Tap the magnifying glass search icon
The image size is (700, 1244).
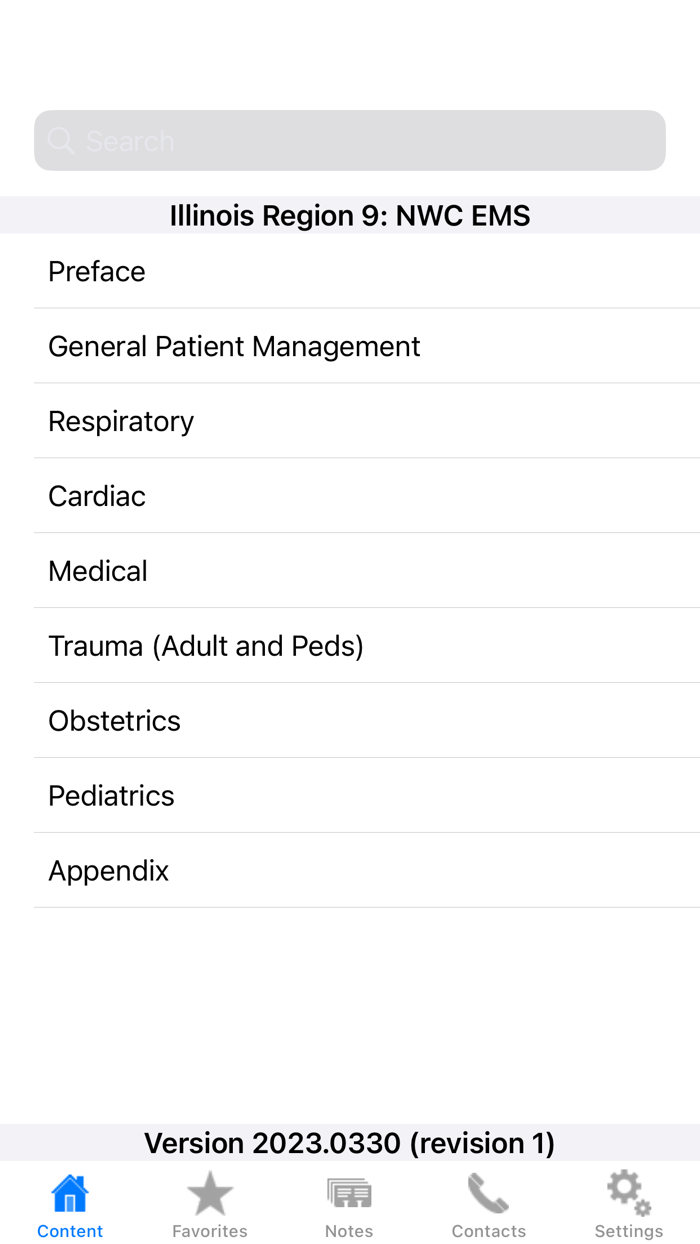pos(61,141)
